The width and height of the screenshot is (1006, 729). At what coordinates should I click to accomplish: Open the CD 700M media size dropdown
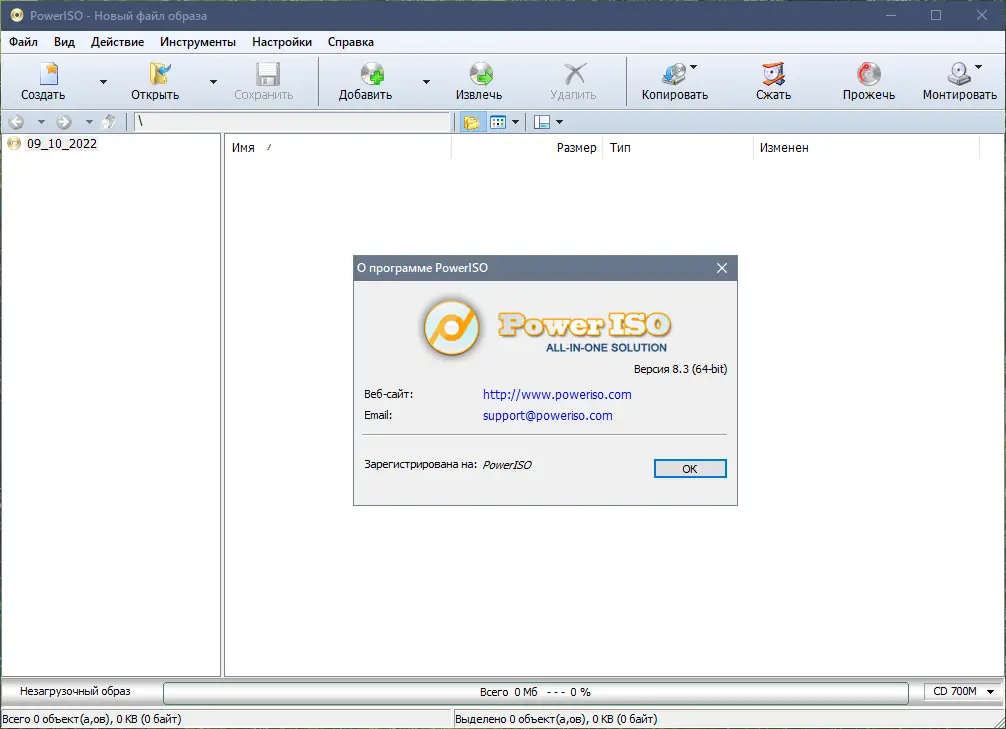point(962,691)
